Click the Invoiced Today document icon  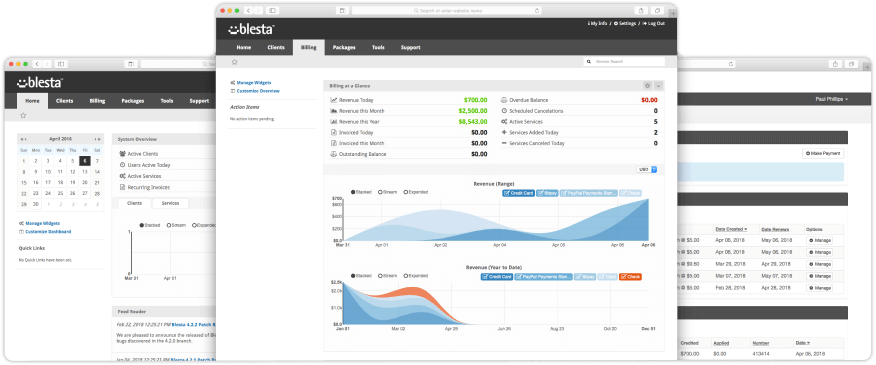334,132
